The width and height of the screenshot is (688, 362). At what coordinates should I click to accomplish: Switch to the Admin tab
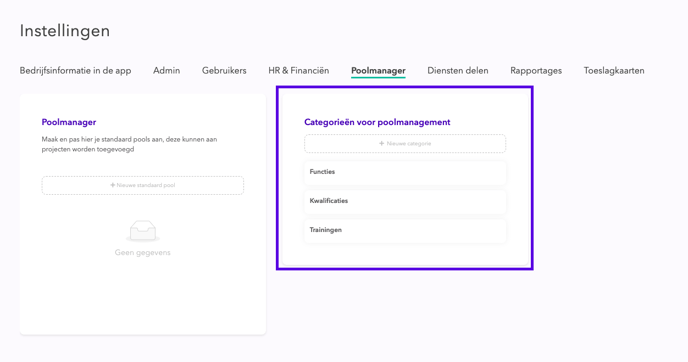point(166,71)
